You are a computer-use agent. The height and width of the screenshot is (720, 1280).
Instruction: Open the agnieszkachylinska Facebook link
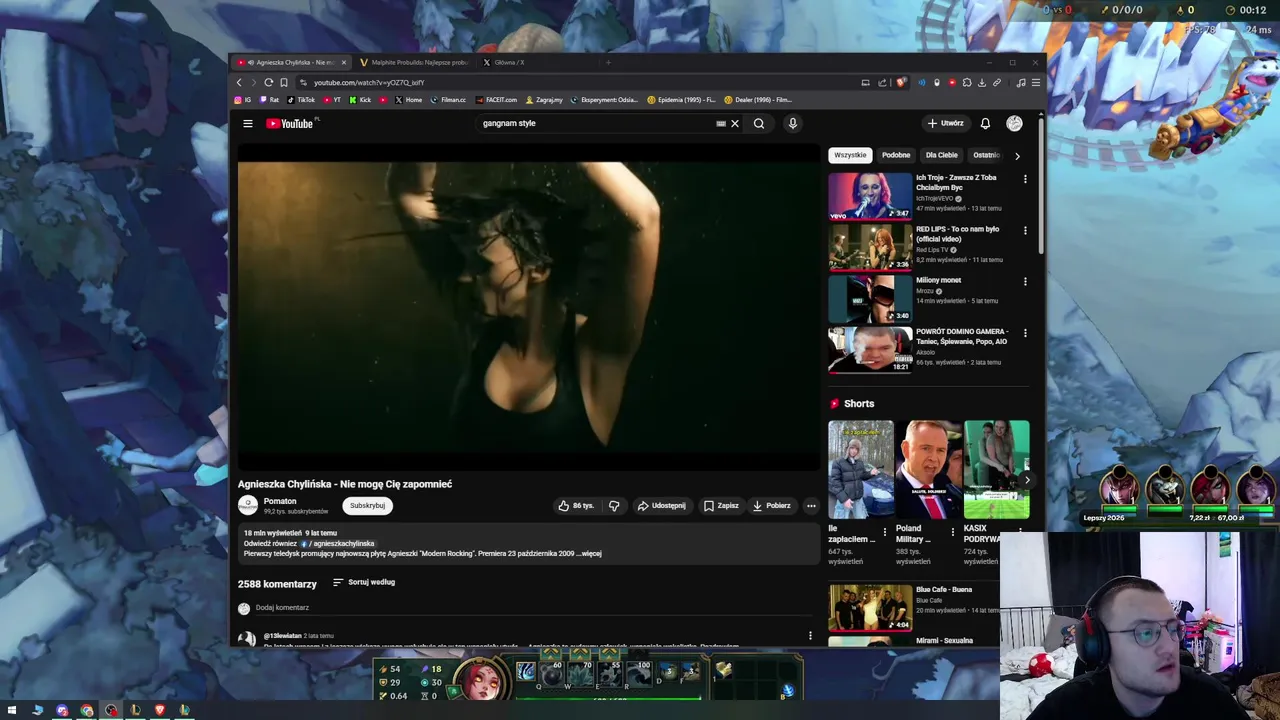pos(338,543)
